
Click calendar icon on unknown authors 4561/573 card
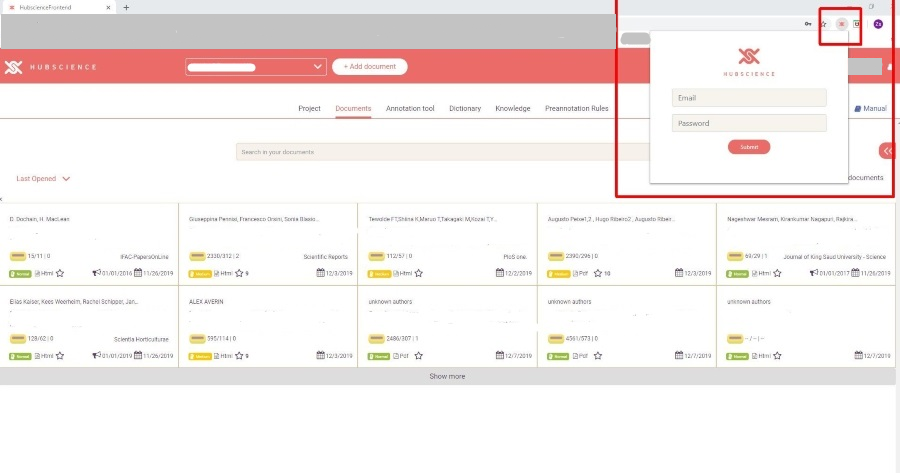tap(679, 355)
